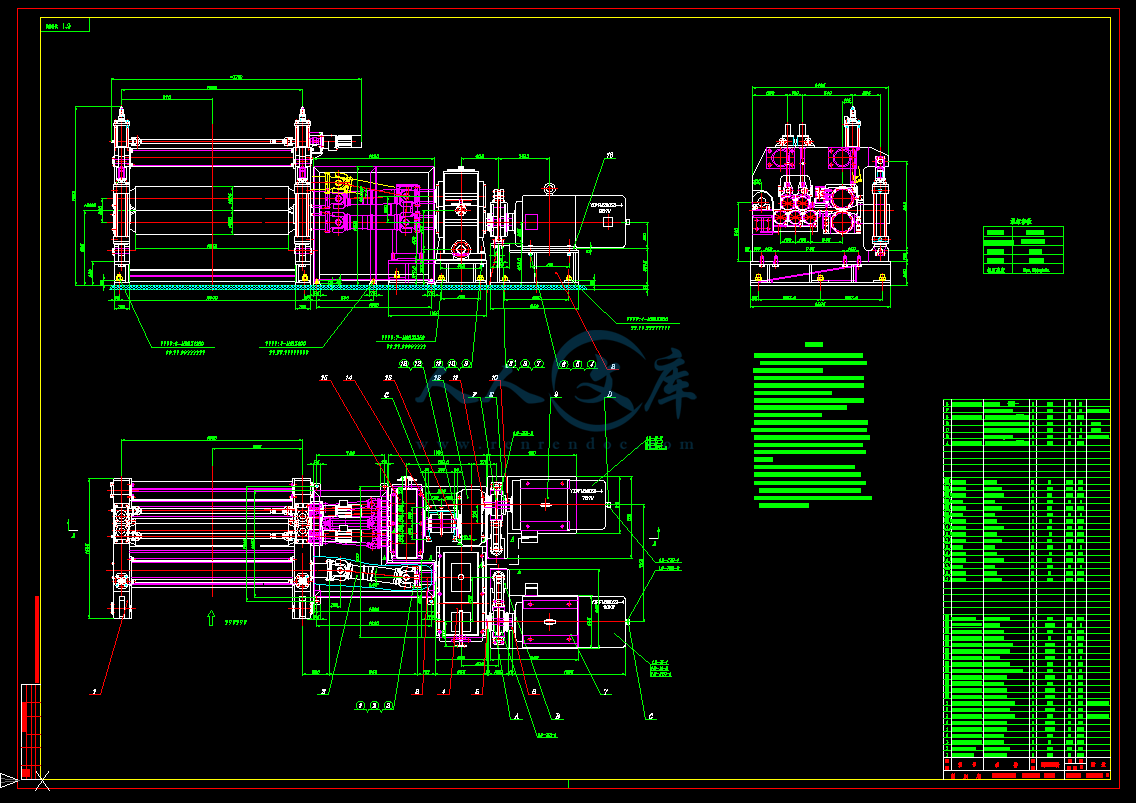
Task: Select section label "B" below the plan view
Action: point(558,716)
